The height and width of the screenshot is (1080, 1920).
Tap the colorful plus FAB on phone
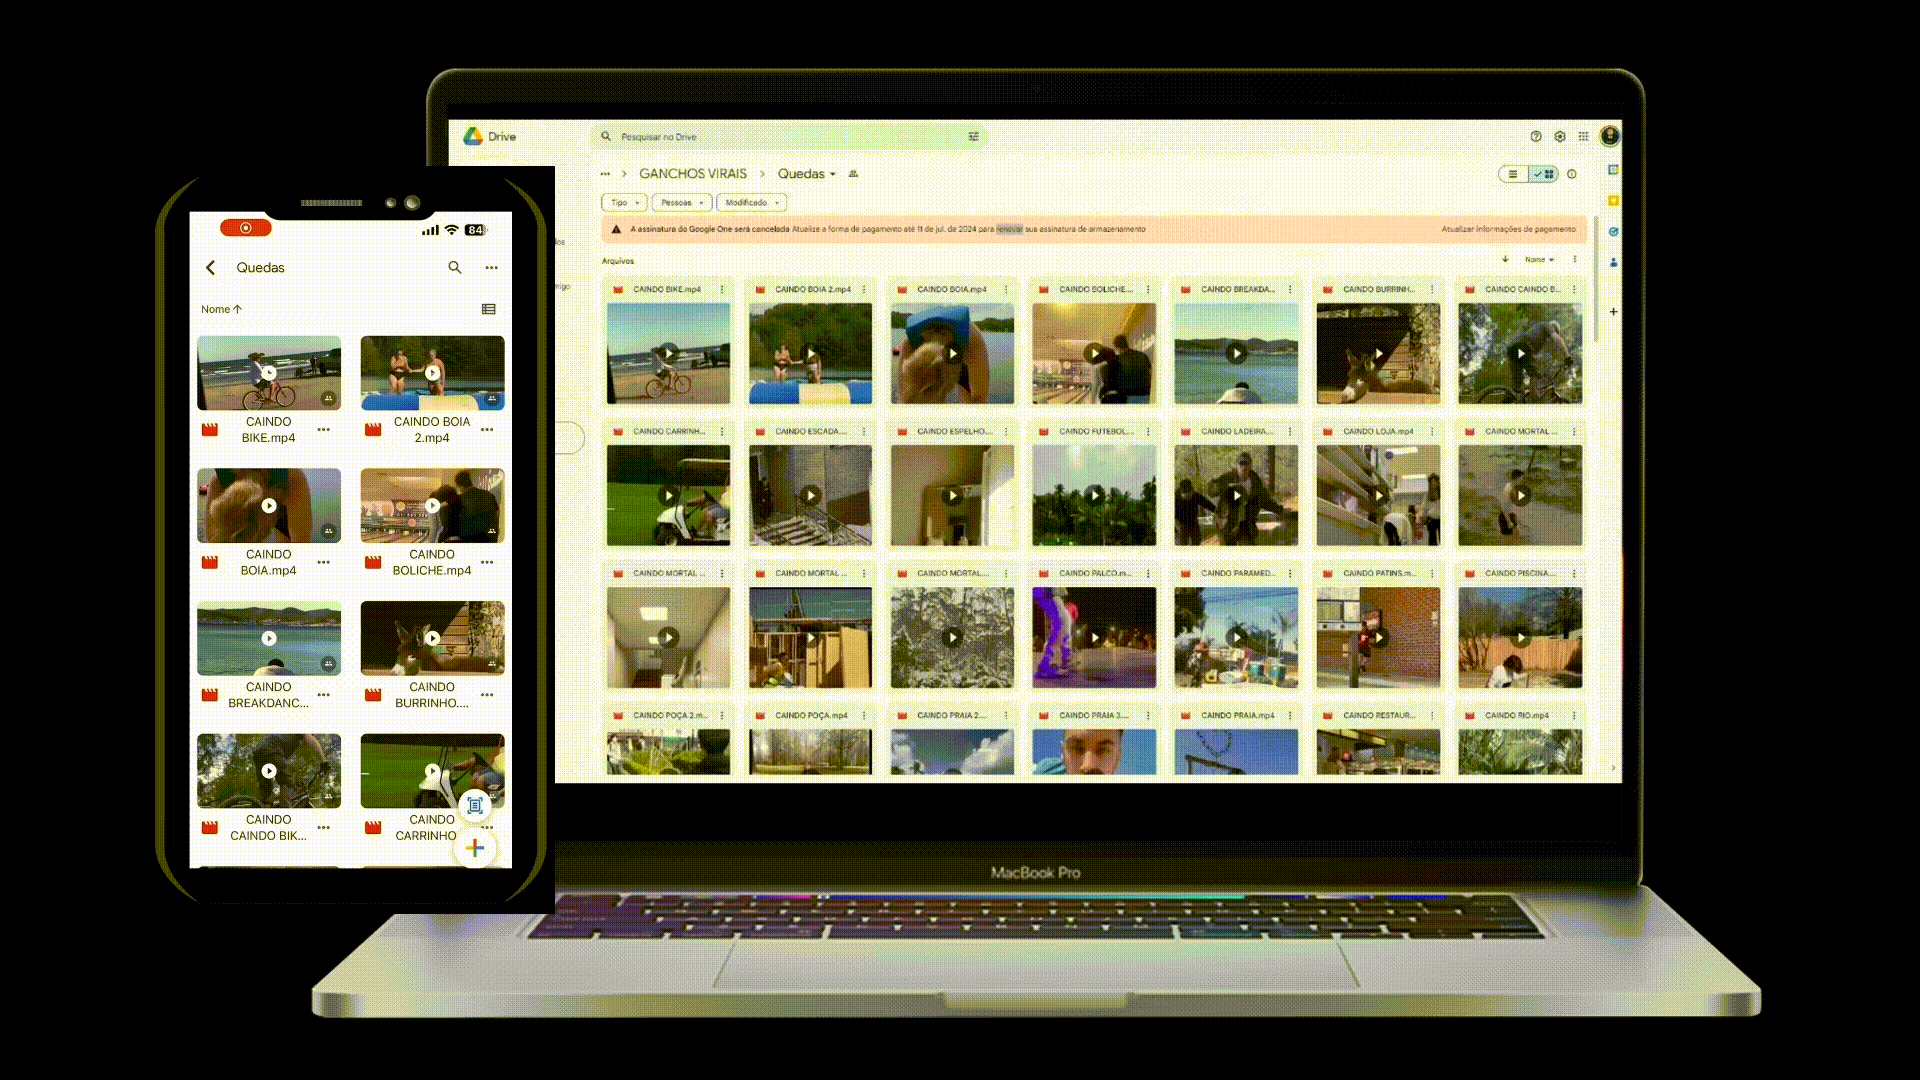click(475, 848)
